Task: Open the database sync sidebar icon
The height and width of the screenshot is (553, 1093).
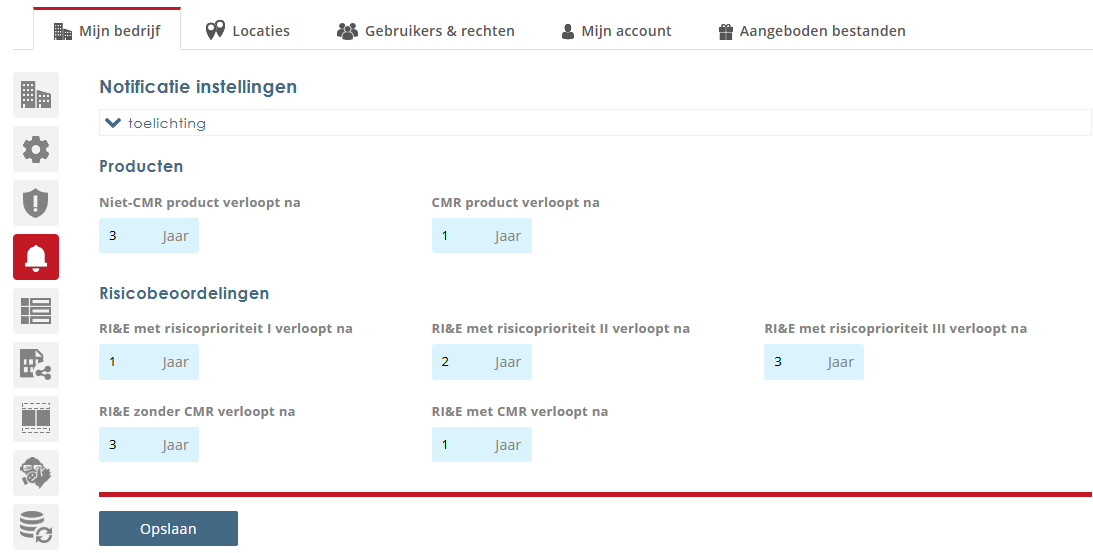Action: point(36,527)
